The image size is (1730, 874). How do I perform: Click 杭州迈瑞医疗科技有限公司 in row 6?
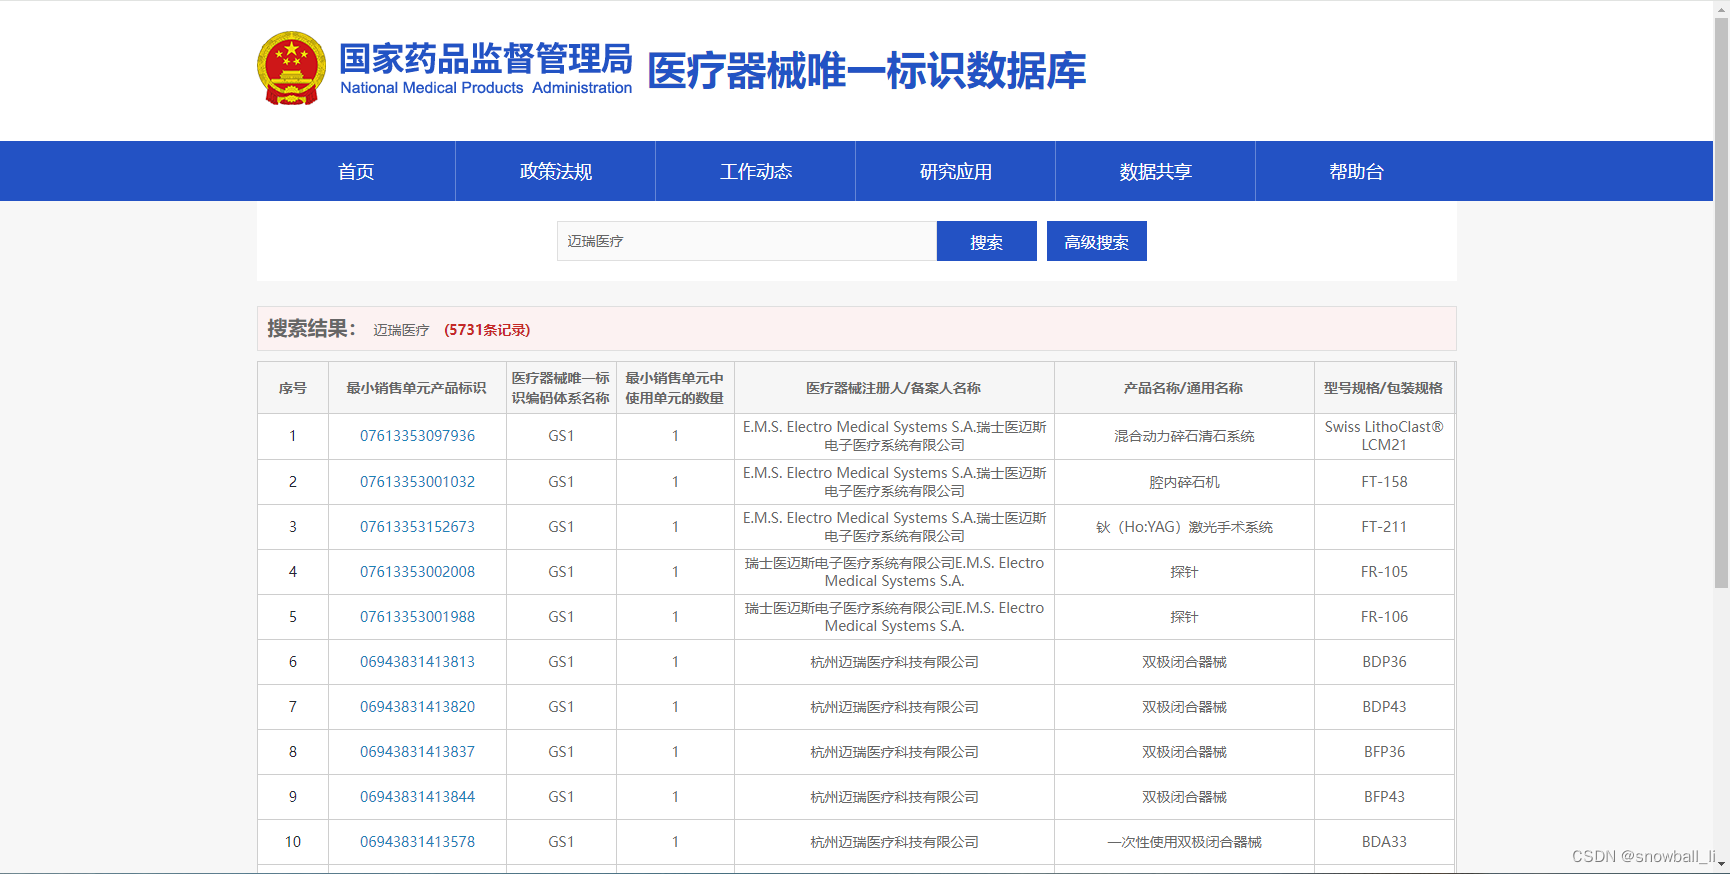click(x=894, y=662)
